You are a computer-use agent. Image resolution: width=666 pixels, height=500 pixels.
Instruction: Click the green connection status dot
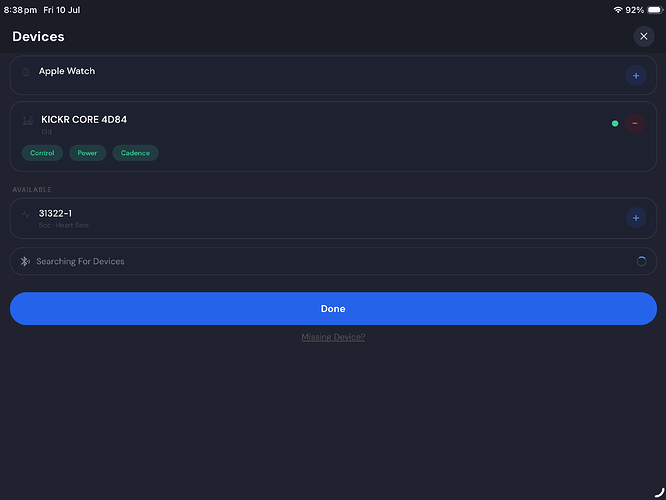coord(615,124)
